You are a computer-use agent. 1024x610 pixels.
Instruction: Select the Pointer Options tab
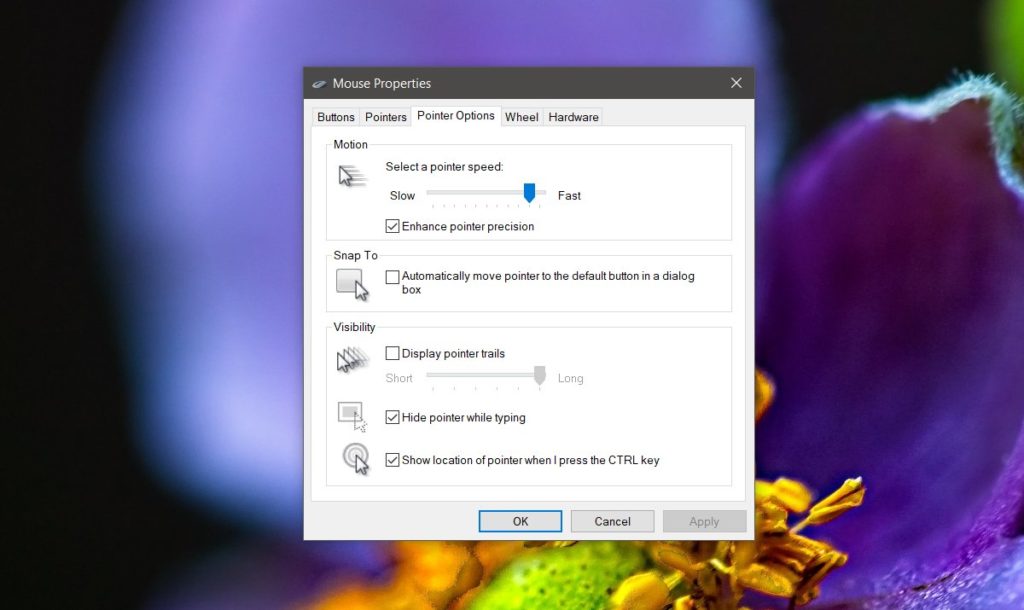click(455, 115)
